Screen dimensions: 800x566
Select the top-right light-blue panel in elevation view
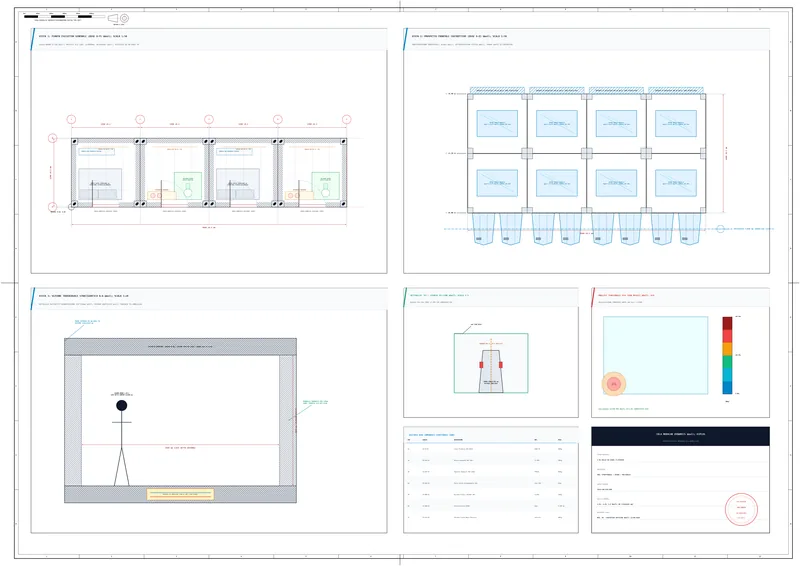coord(676,124)
